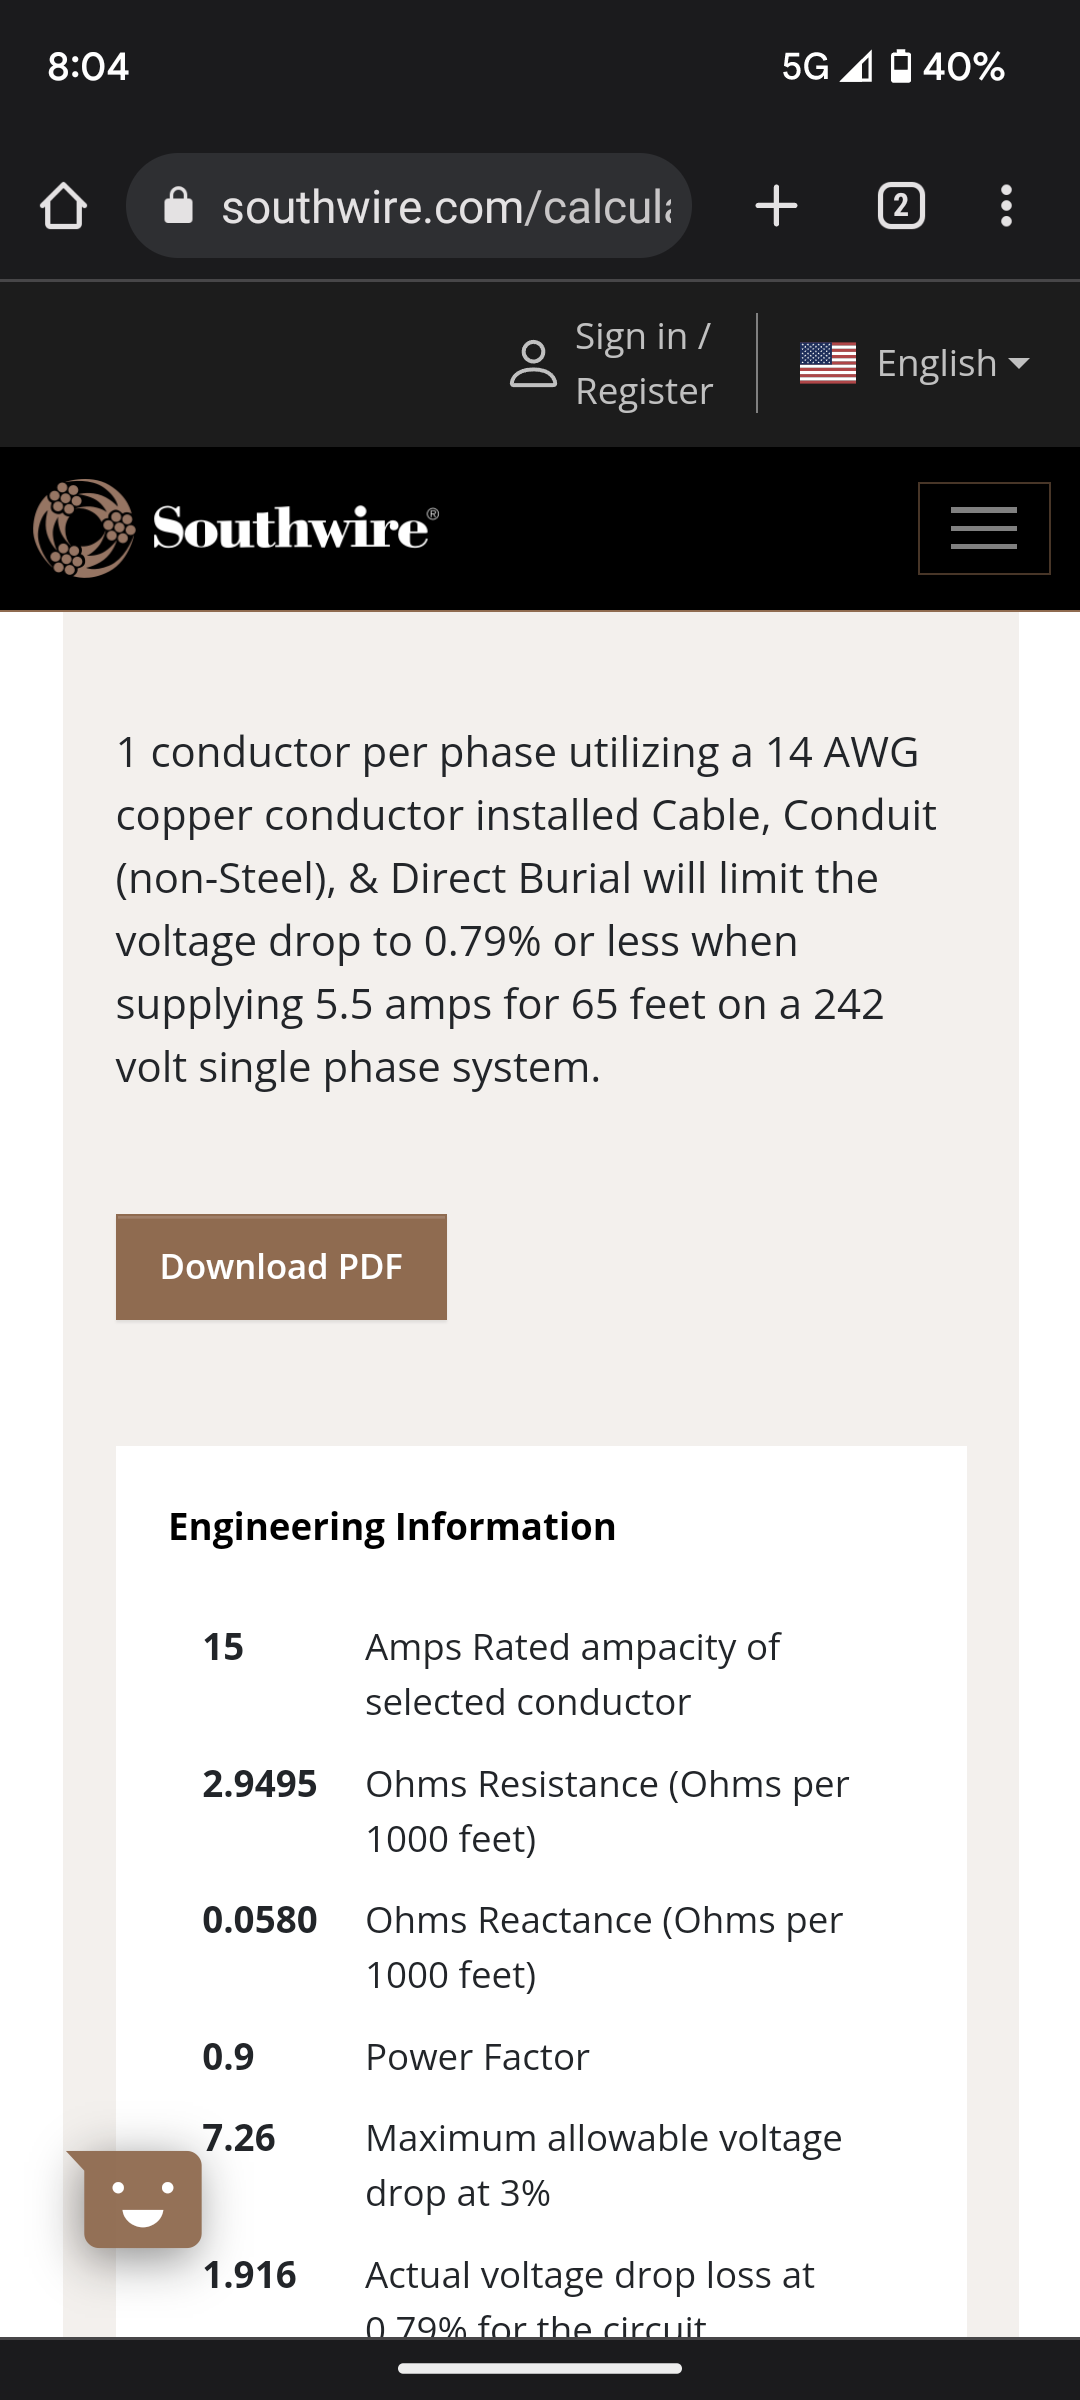Viewport: 1080px width, 2400px height.
Task: Click the Sign in / Register link
Action: [x=644, y=363]
